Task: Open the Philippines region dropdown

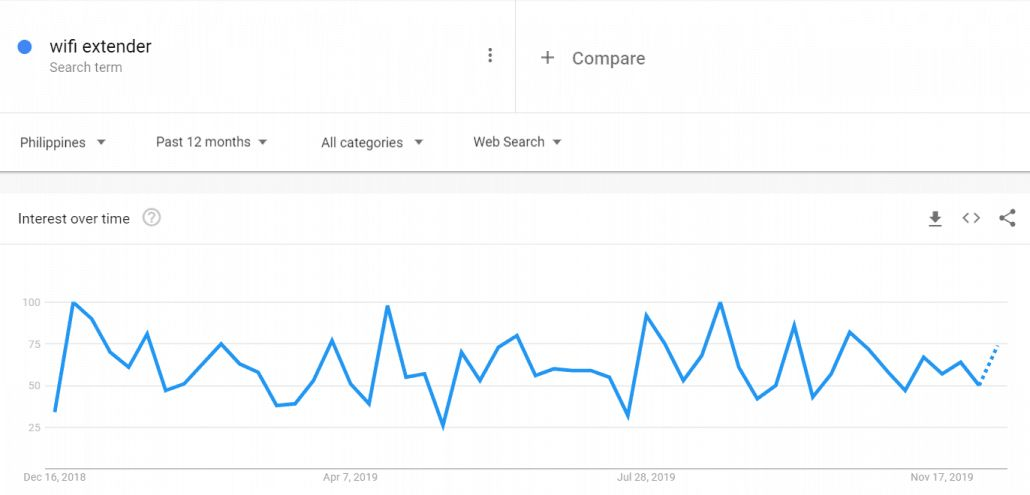Action: point(63,142)
